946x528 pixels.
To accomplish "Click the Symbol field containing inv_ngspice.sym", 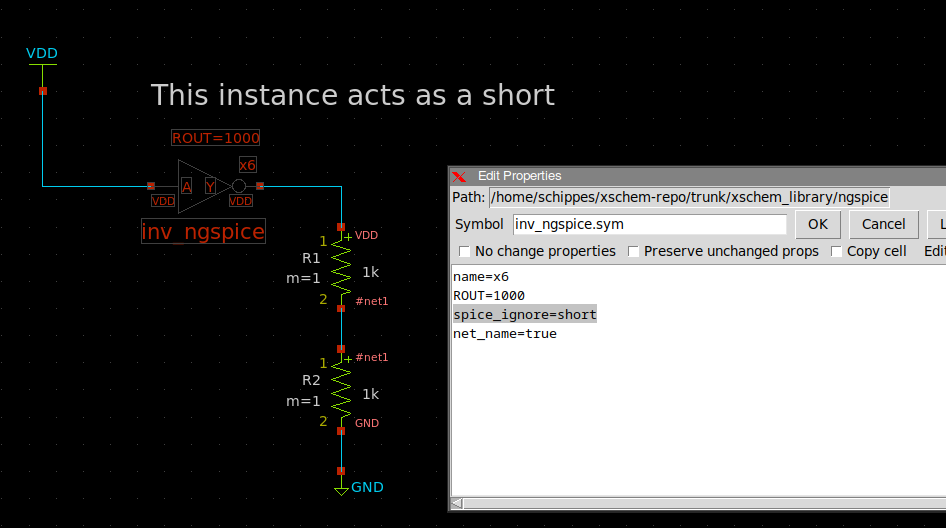I will (650, 224).
